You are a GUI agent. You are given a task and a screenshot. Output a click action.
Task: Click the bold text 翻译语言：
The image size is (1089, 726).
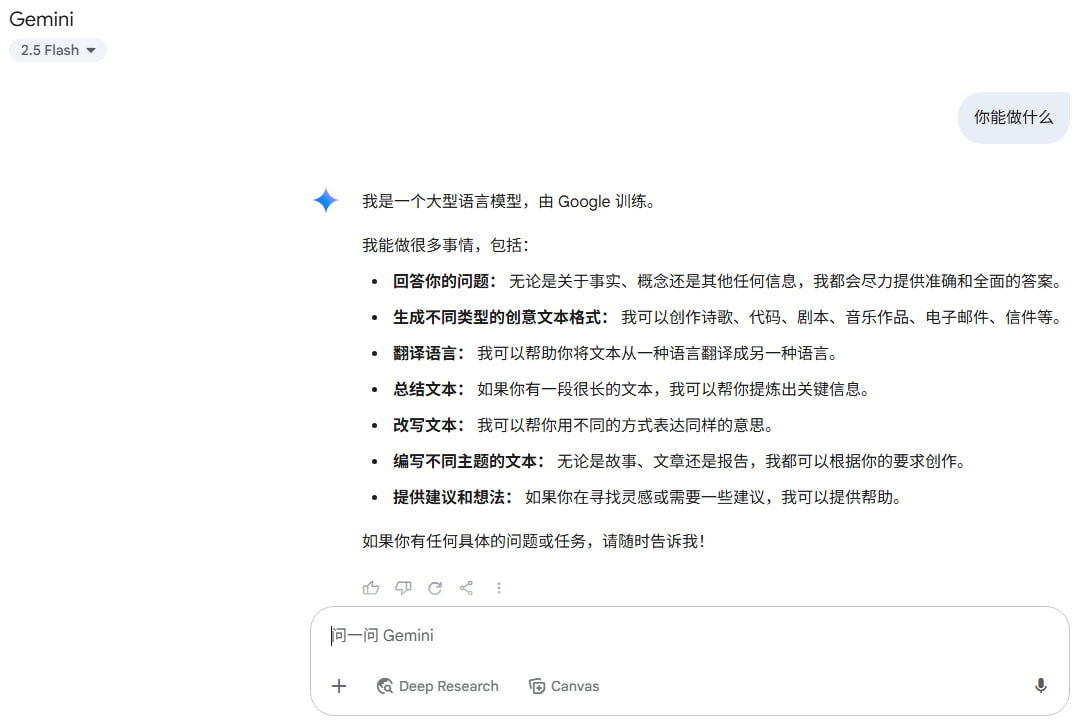click(x=429, y=353)
